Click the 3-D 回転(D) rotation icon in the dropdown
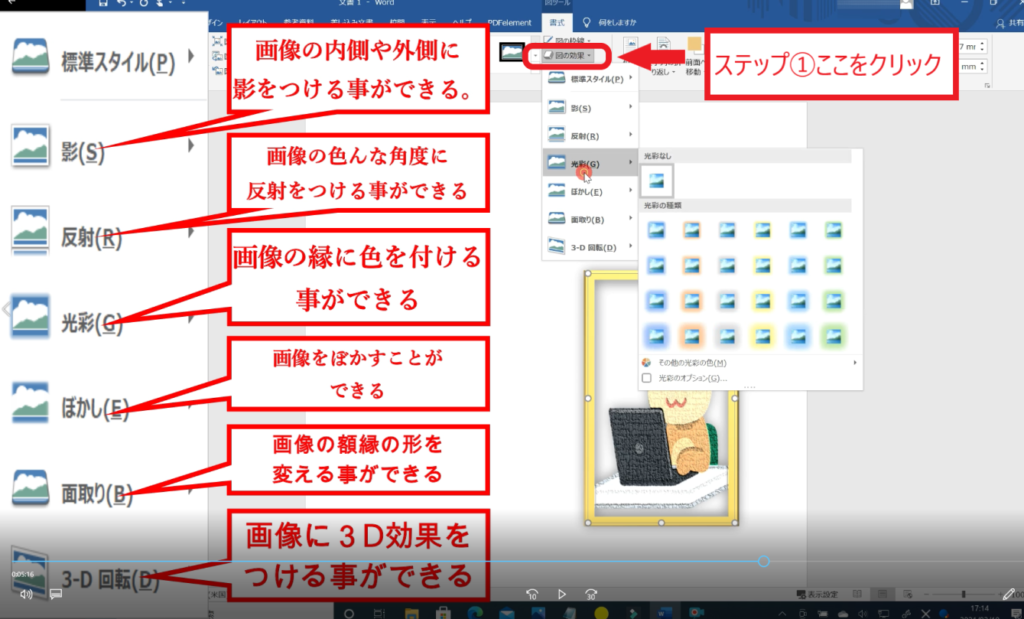Image resolution: width=1024 pixels, height=619 pixels. pyautogui.click(x=555, y=246)
